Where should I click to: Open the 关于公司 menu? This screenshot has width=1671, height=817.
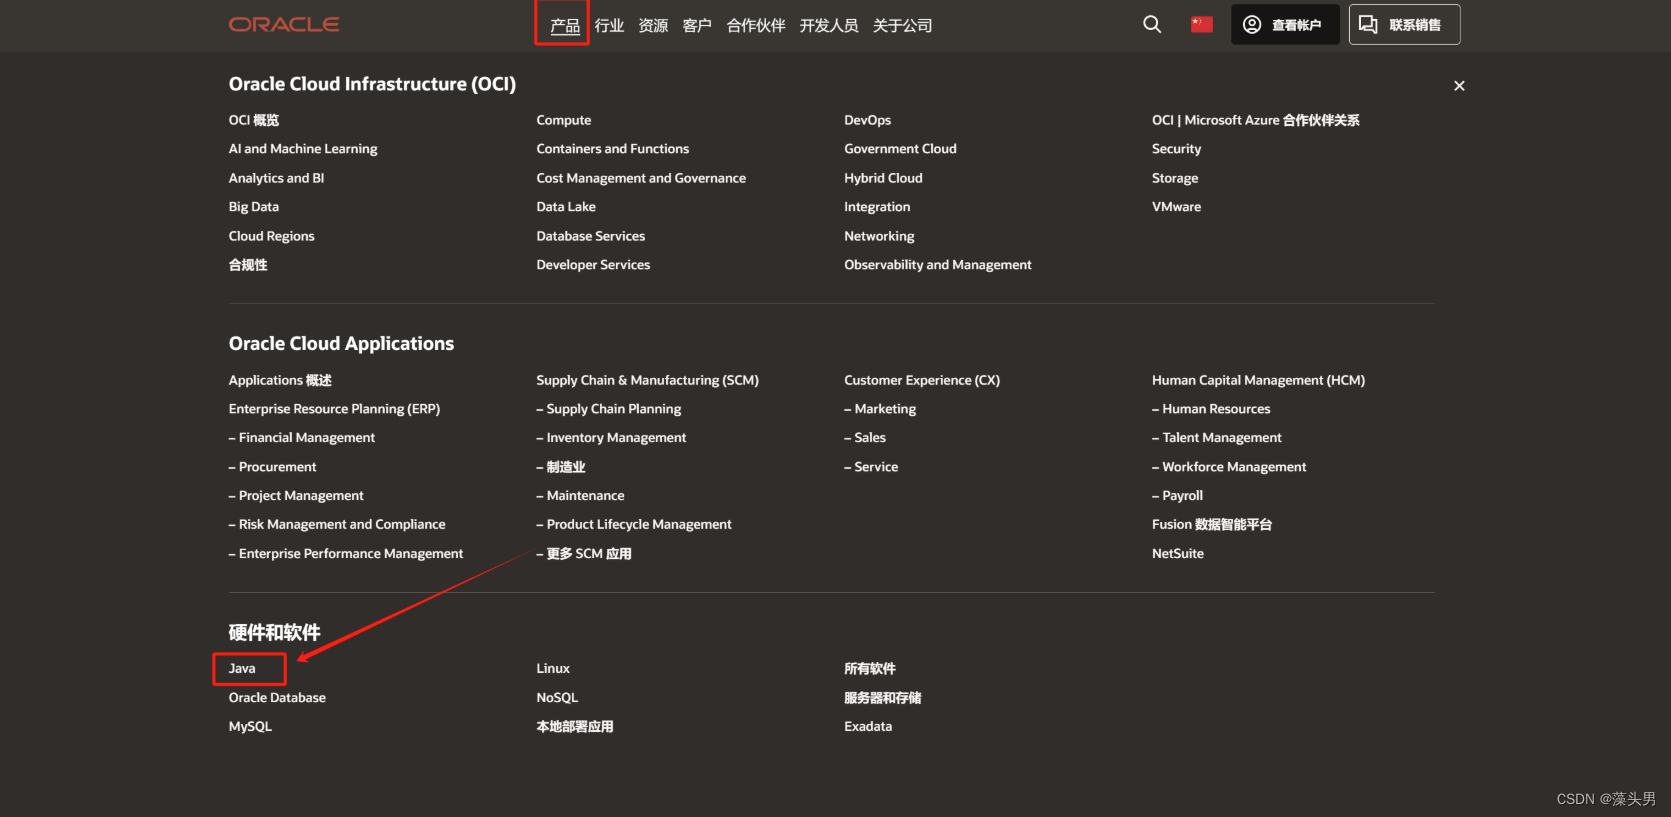coord(902,25)
